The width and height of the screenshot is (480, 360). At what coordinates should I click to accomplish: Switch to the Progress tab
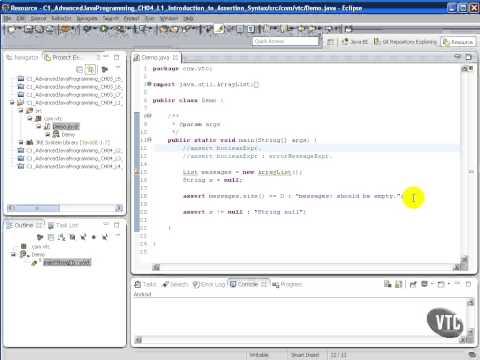tap(287, 284)
